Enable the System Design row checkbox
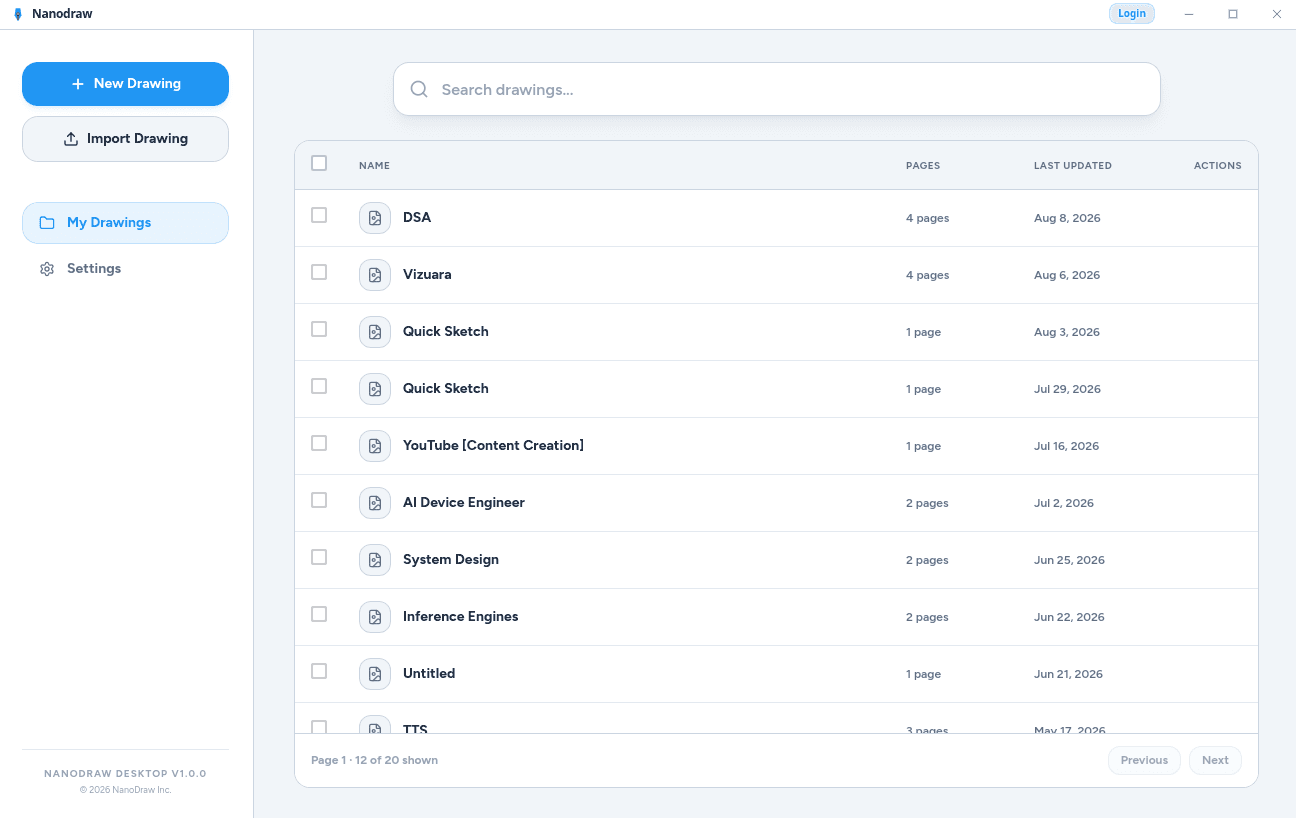The width and height of the screenshot is (1296, 818). (319, 557)
